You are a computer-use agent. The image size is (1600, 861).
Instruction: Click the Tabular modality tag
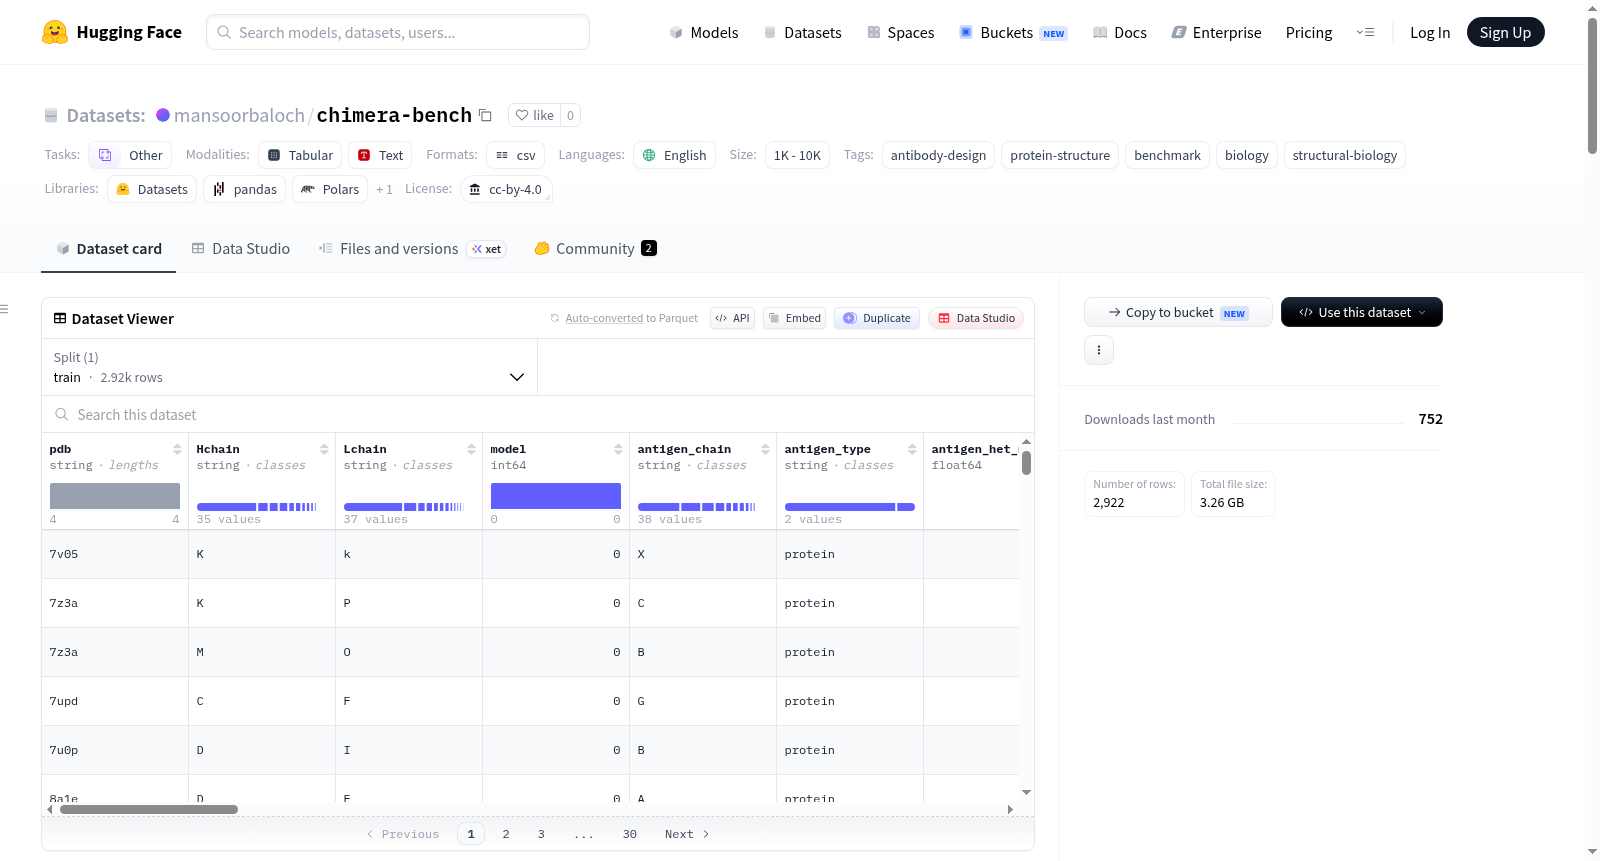(301, 155)
